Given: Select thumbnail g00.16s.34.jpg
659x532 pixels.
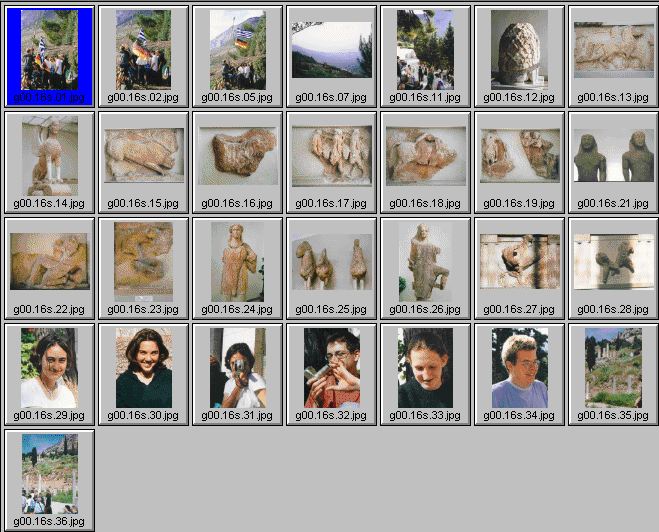Looking at the screenshot, I should [519, 369].
